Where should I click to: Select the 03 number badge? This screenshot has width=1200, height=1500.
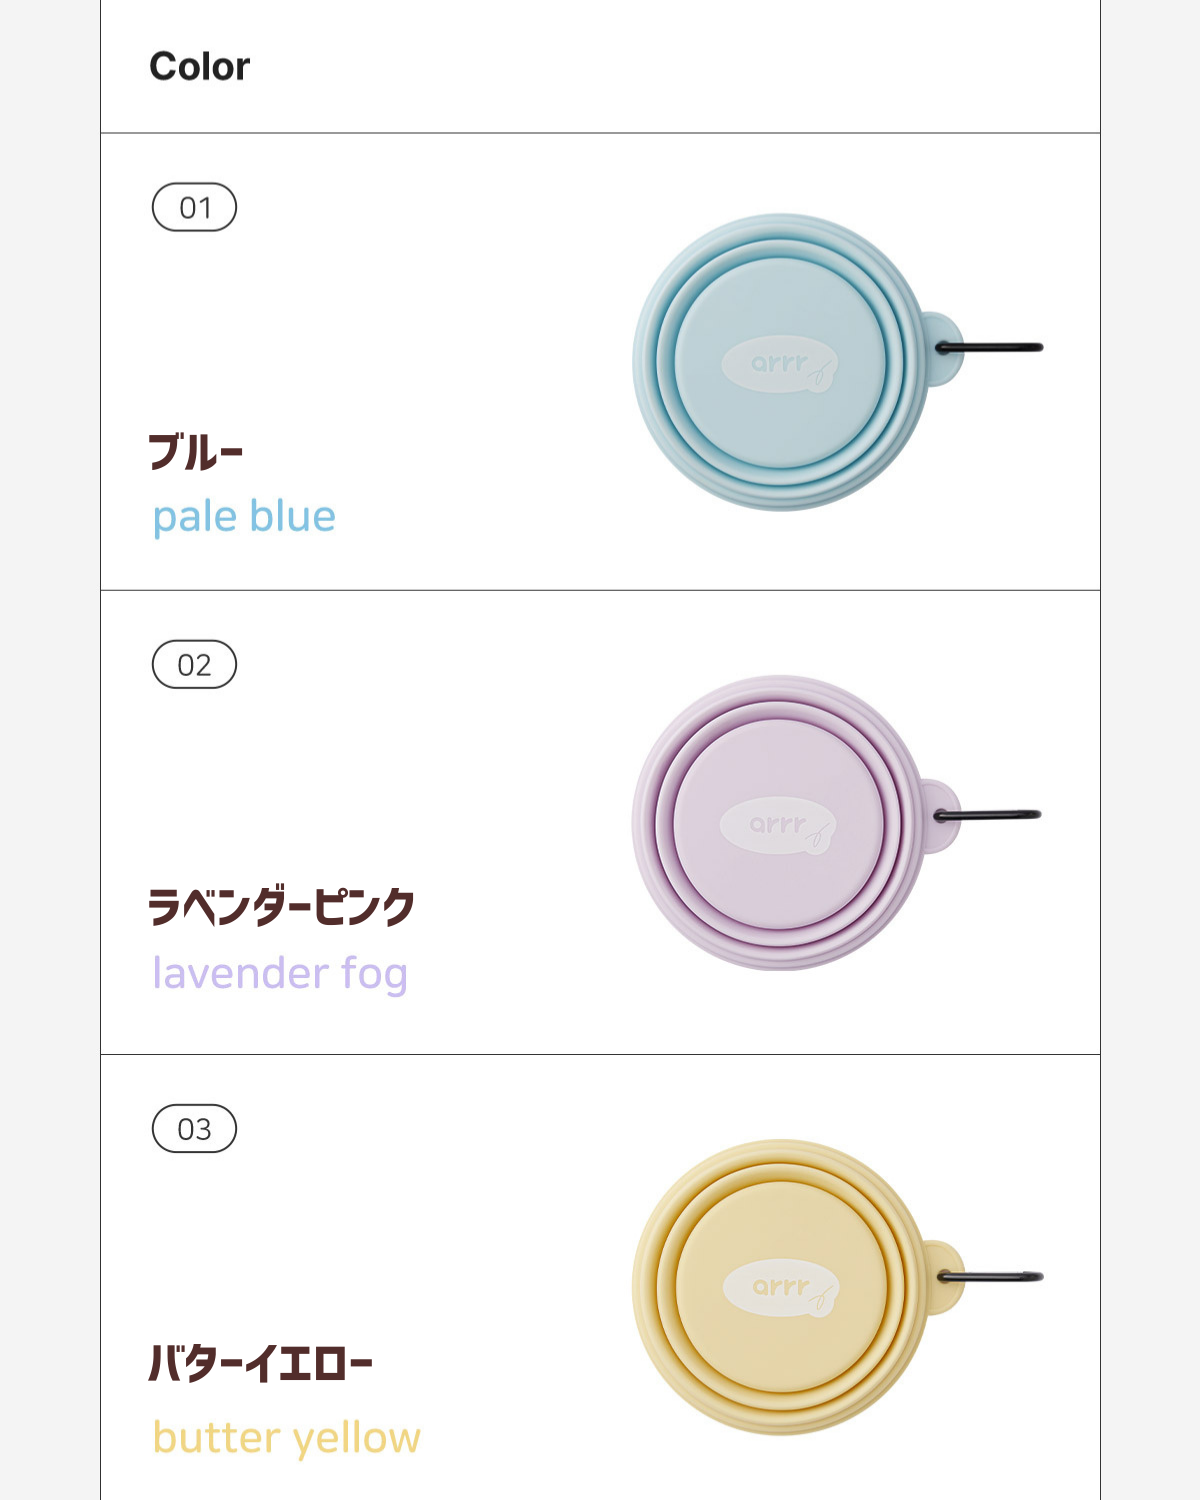pyautogui.click(x=194, y=1128)
